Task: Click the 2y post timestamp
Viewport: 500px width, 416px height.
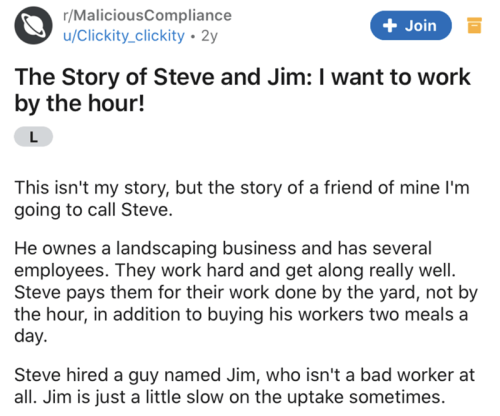Action: (209, 36)
